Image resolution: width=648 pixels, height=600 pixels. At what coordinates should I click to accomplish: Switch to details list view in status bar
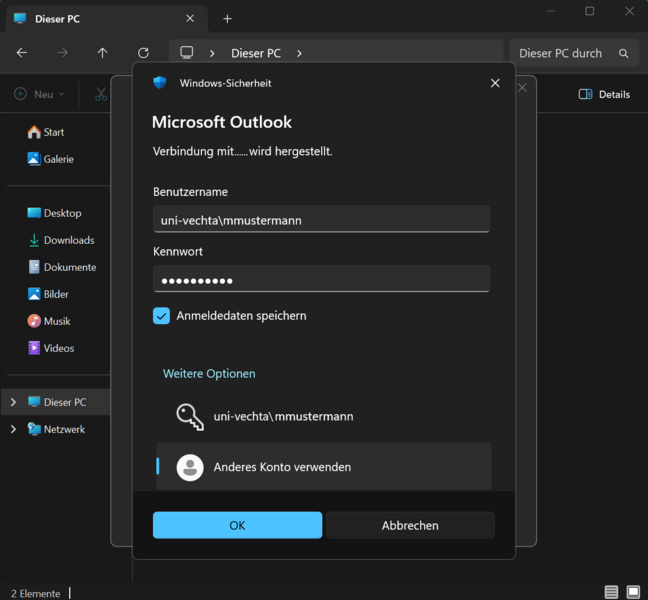click(611, 592)
